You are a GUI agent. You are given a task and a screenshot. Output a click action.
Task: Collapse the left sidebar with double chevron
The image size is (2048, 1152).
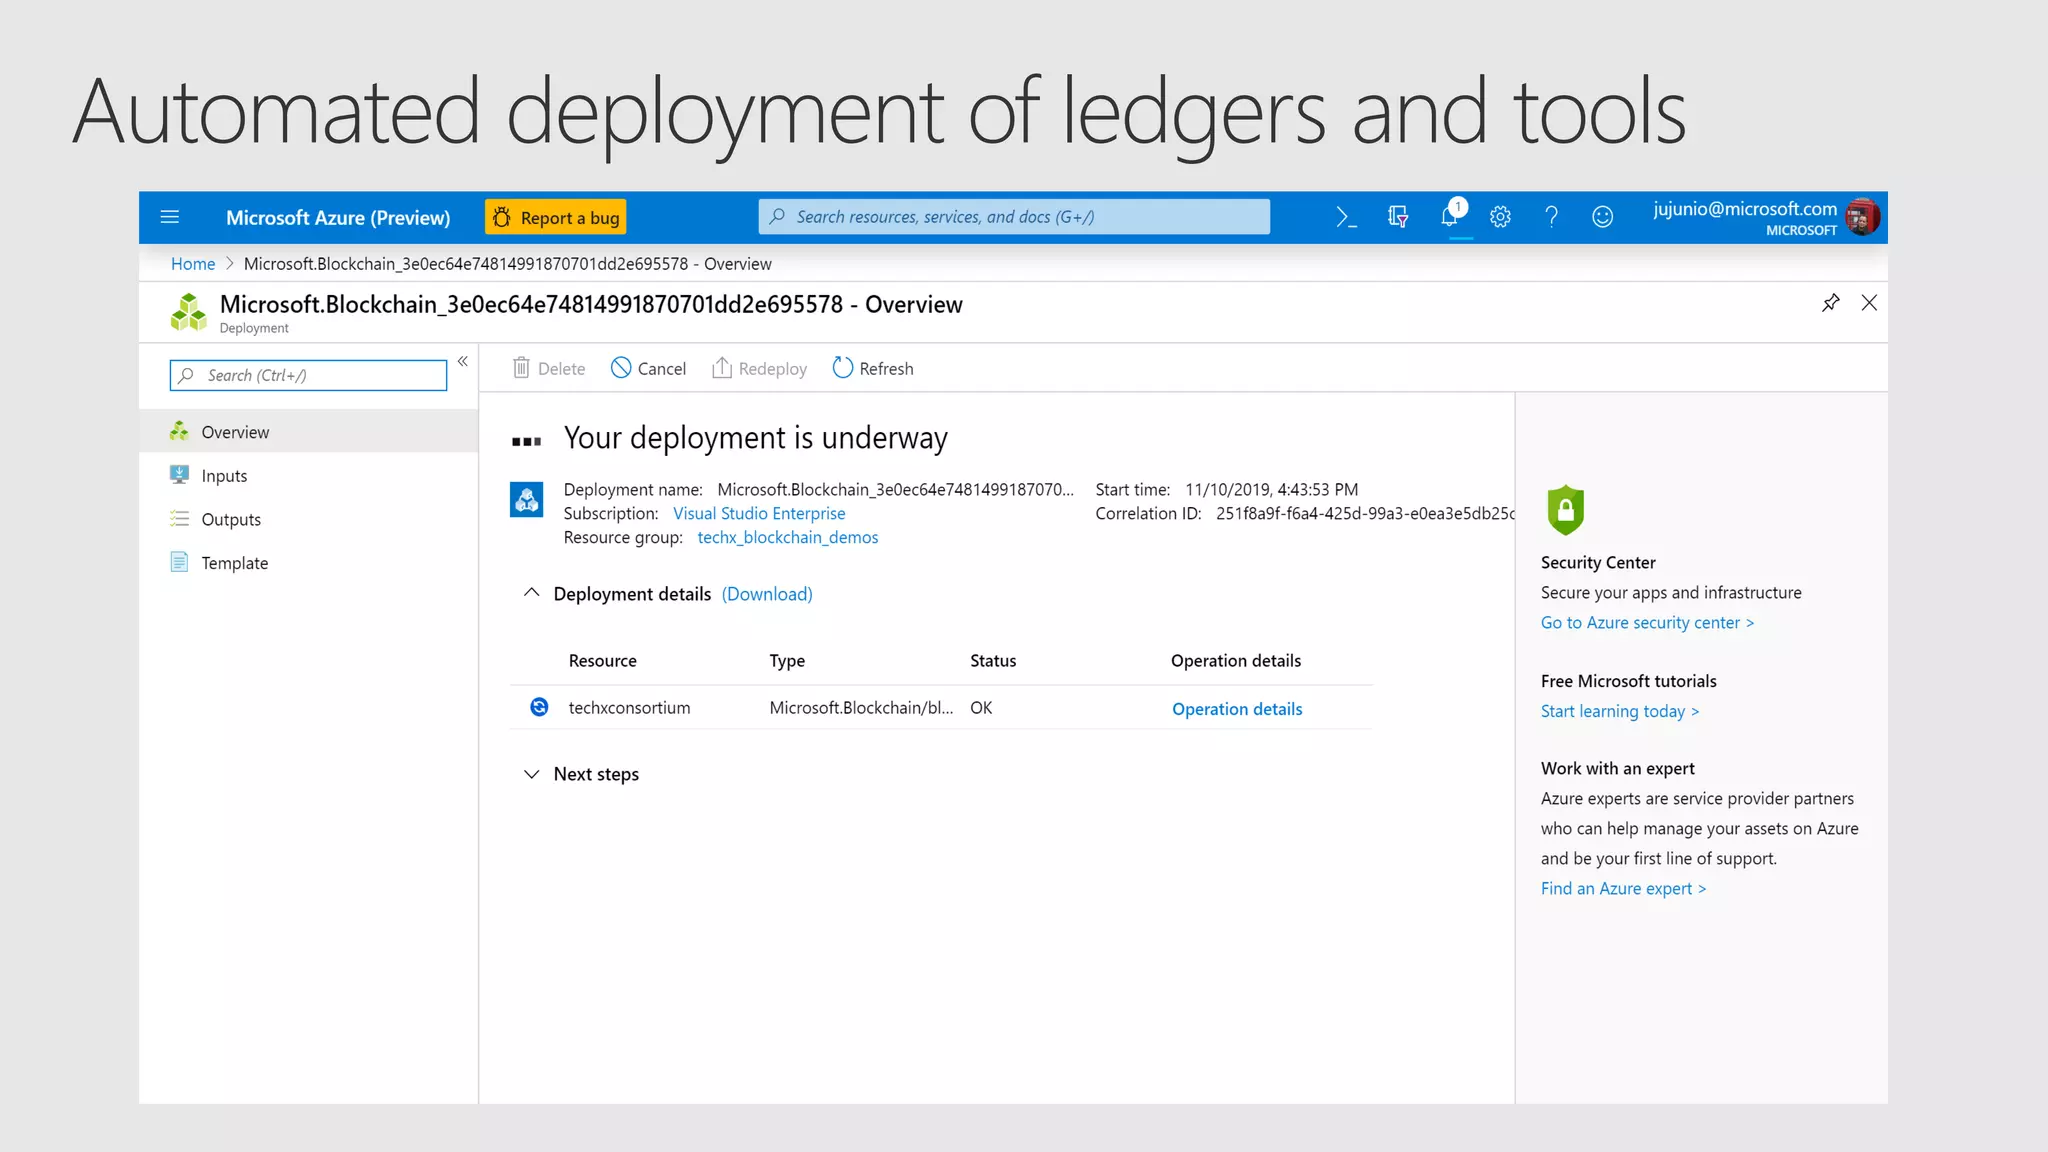pyautogui.click(x=463, y=362)
